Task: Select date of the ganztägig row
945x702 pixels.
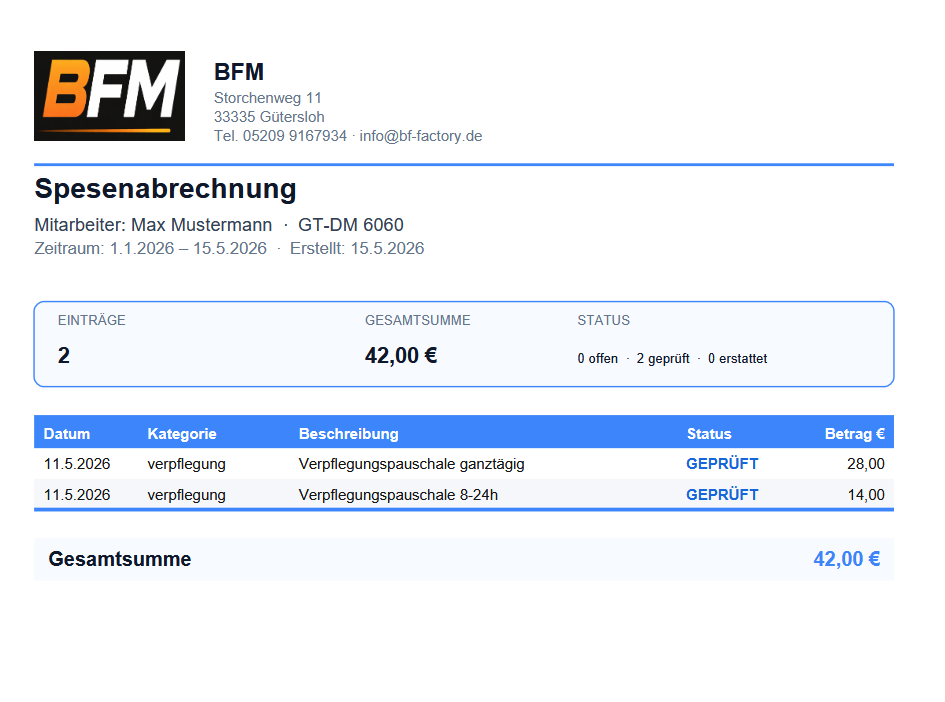Action: (77, 464)
